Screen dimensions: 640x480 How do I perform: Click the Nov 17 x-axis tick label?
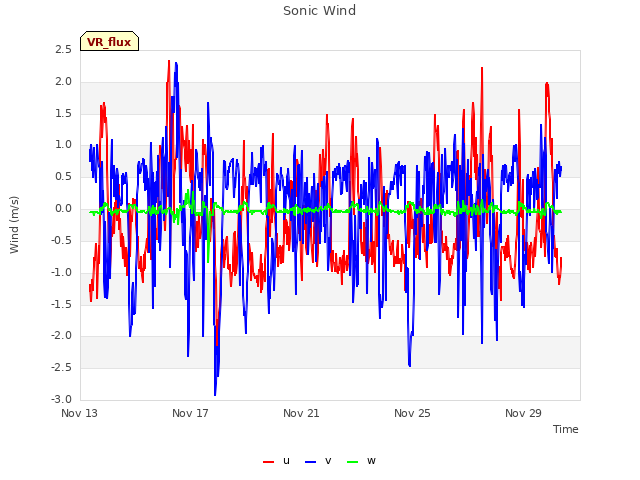tap(190, 413)
